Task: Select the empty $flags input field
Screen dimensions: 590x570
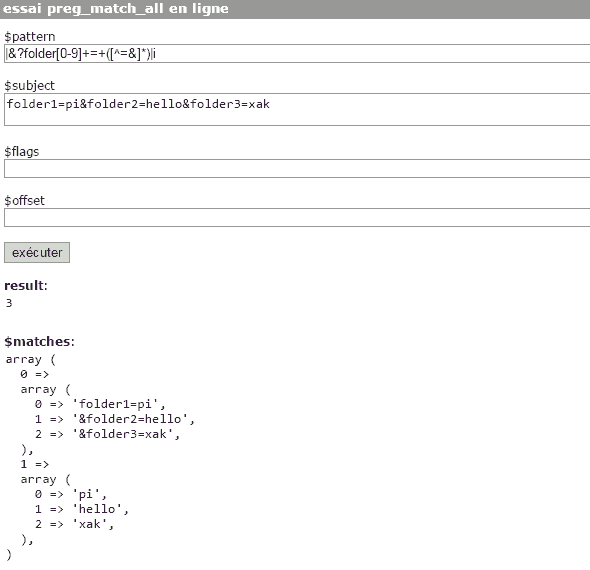Action: click(x=297, y=169)
